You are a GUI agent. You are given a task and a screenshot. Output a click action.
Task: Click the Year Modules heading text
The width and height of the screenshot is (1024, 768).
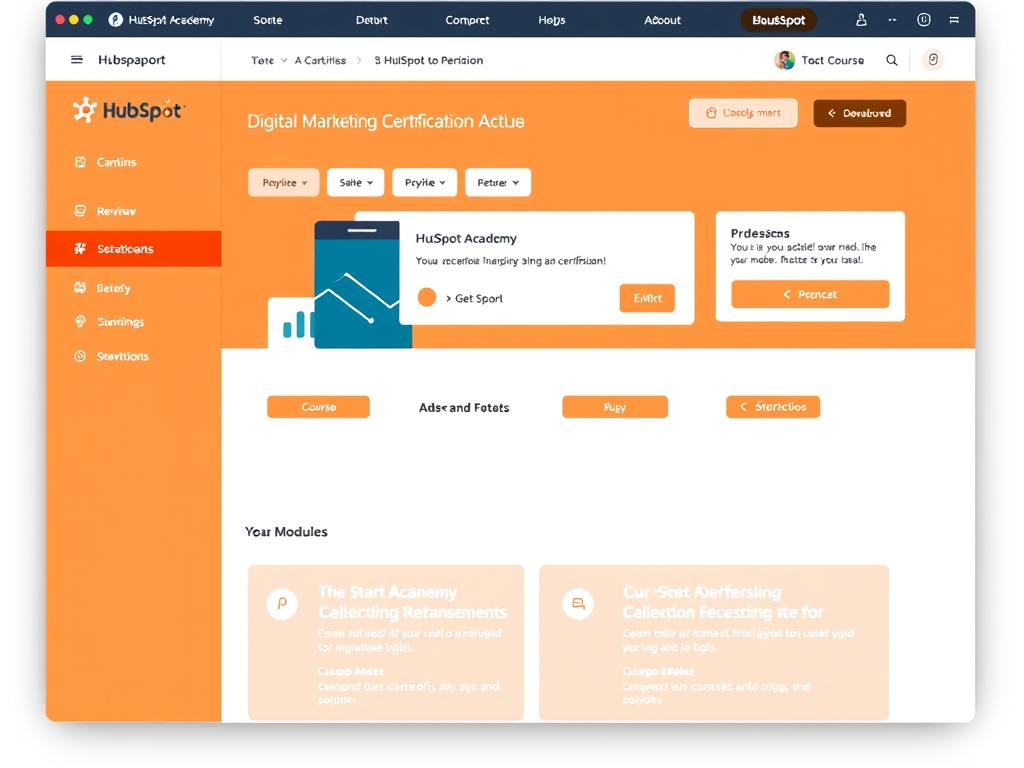pyautogui.click(x=286, y=532)
